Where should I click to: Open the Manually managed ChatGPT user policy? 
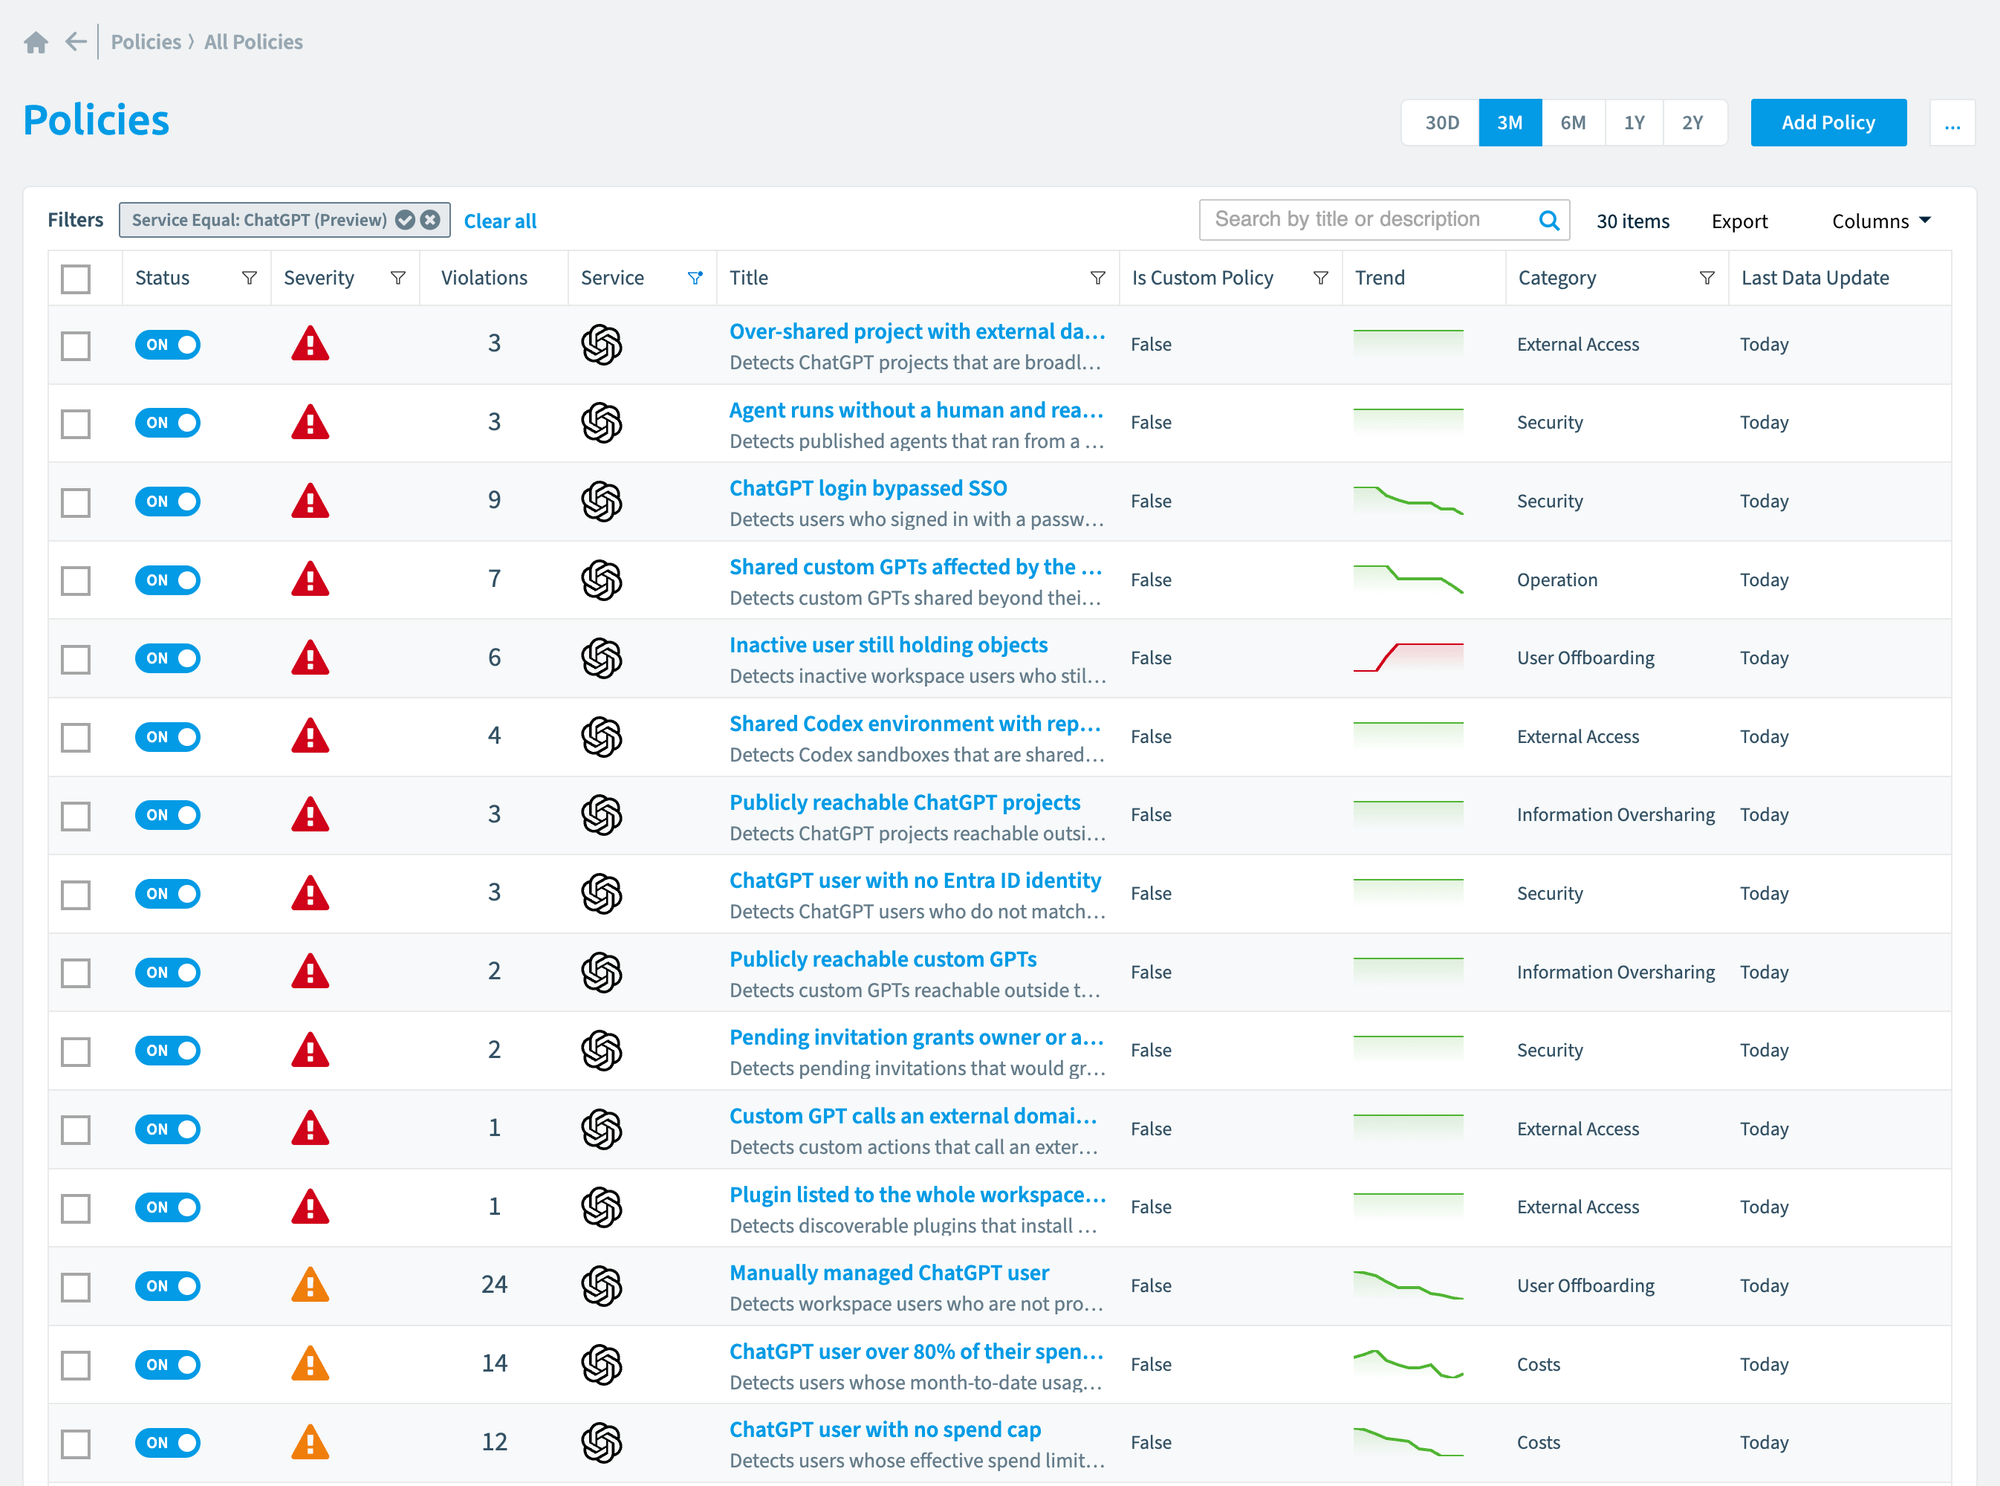(889, 1273)
